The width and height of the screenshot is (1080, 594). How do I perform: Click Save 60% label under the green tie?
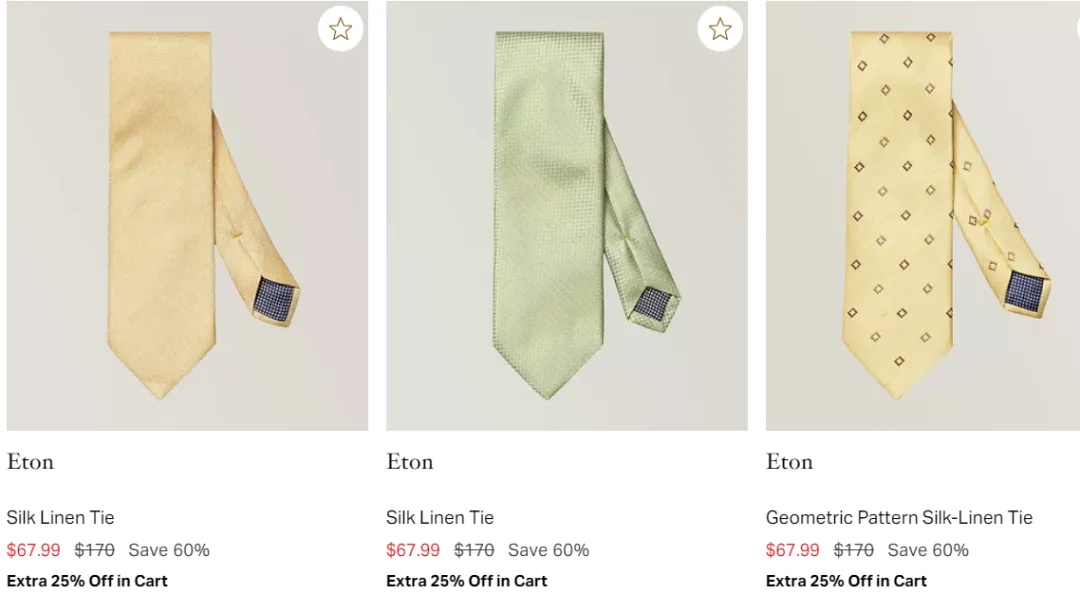tap(548, 550)
